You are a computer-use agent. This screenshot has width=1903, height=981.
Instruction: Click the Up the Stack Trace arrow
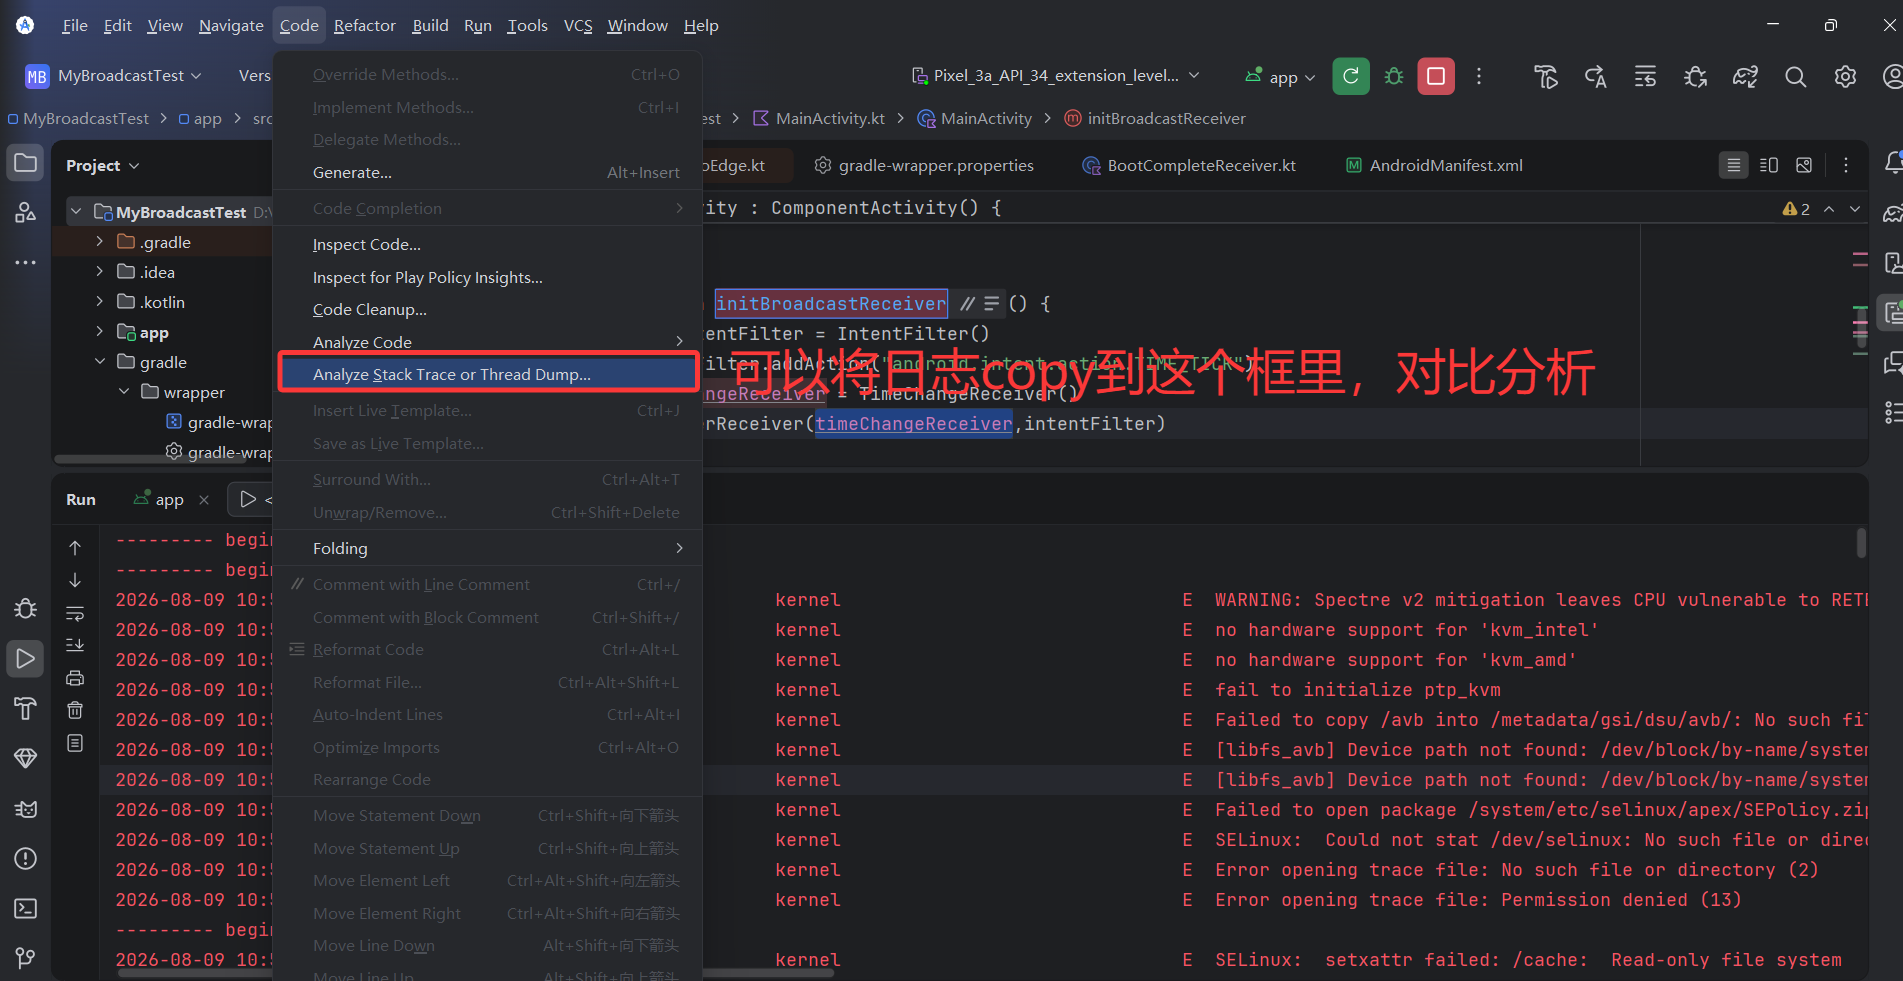pos(75,548)
